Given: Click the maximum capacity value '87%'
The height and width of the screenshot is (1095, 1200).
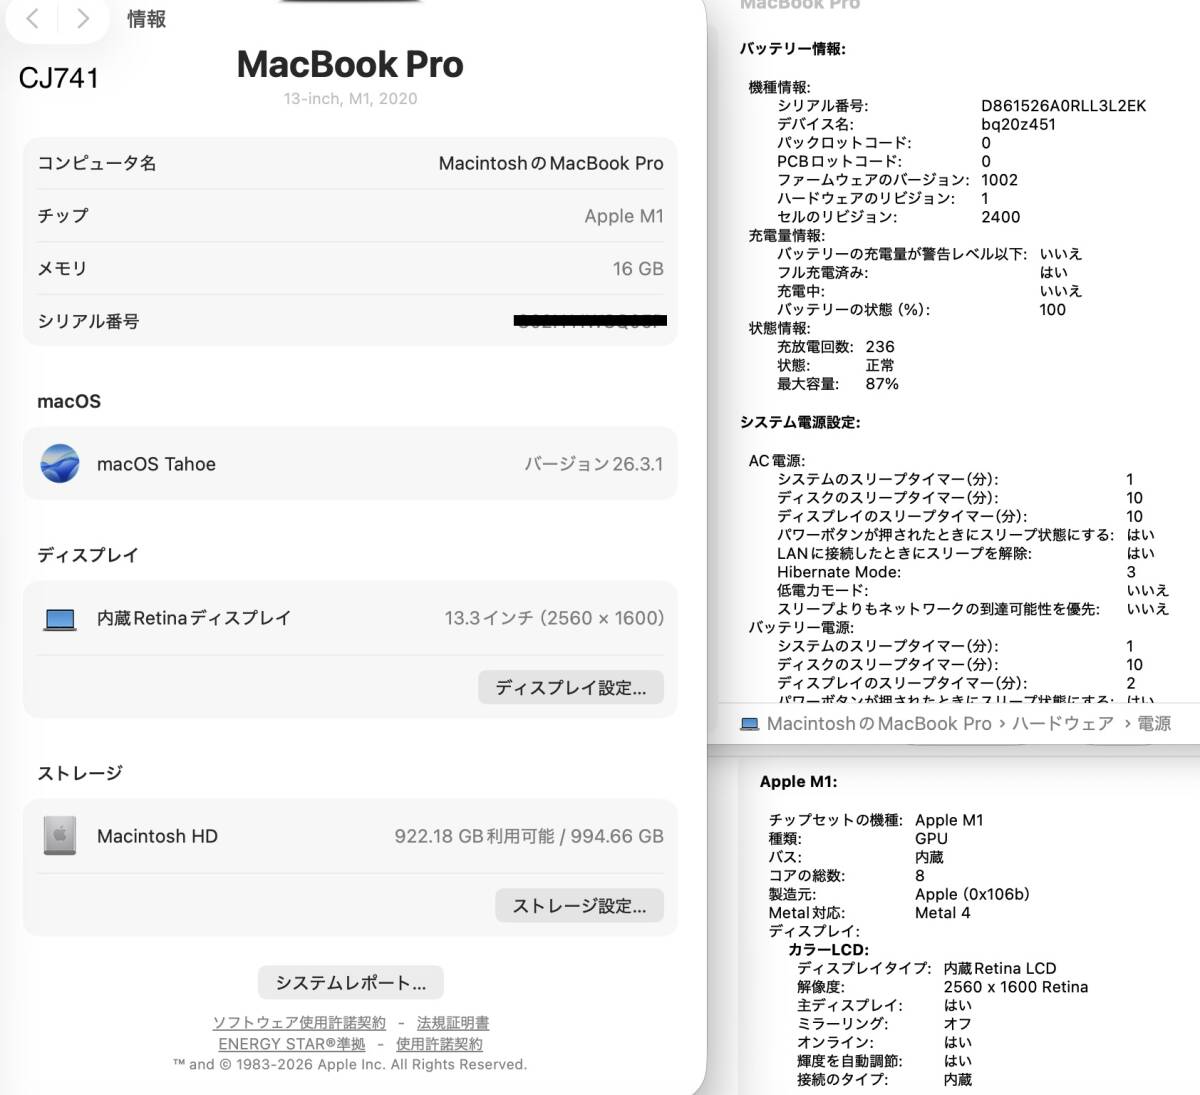Looking at the screenshot, I should pyautogui.click(x=882, y=384).
